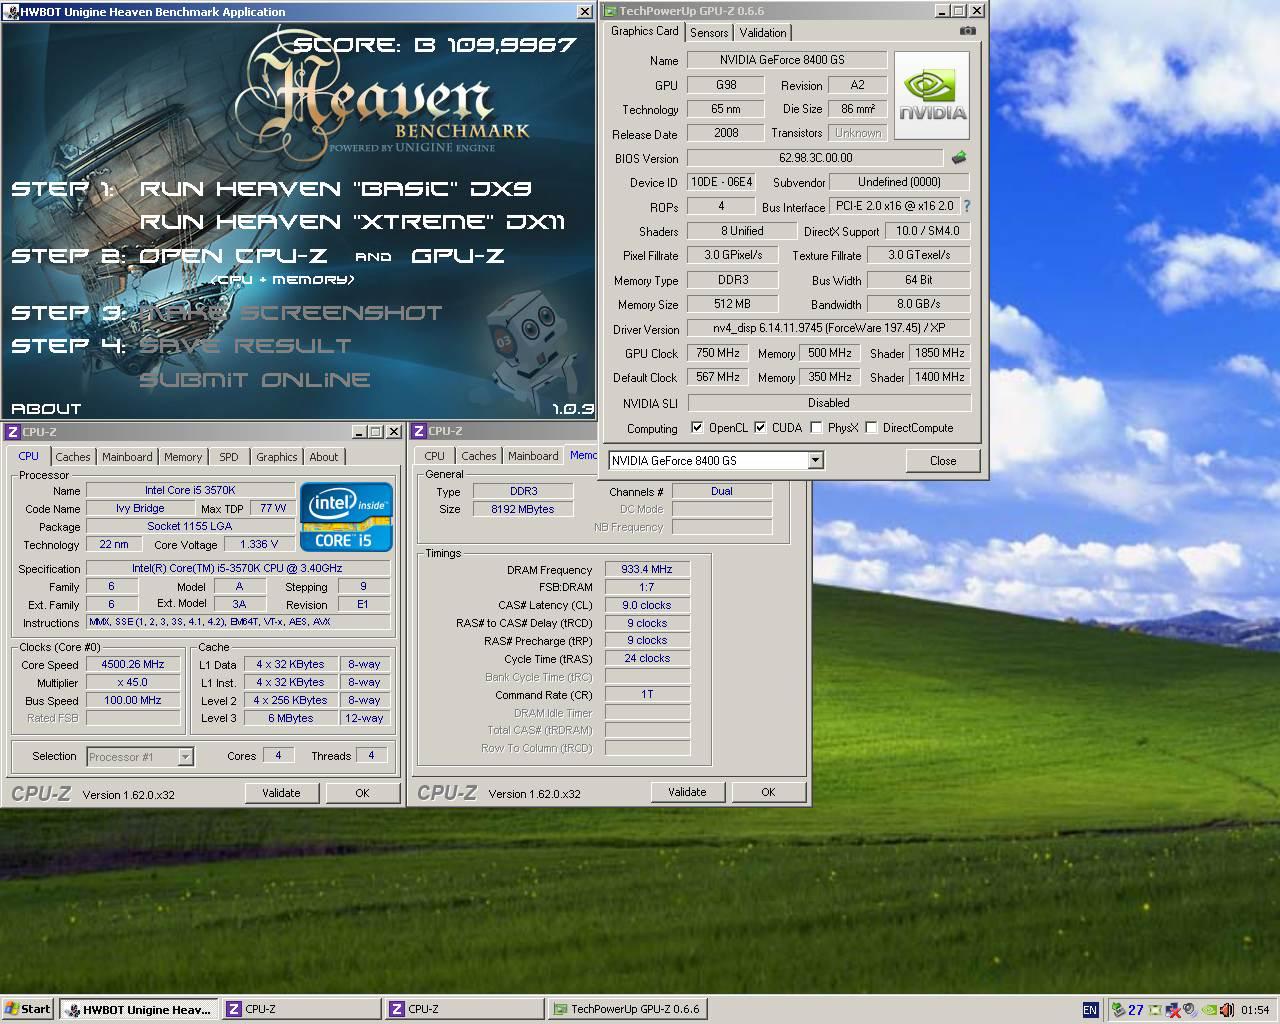The image size is (1280, 1024).
Task: Minimize the left CPU-Z window
Action: [360, 432]
